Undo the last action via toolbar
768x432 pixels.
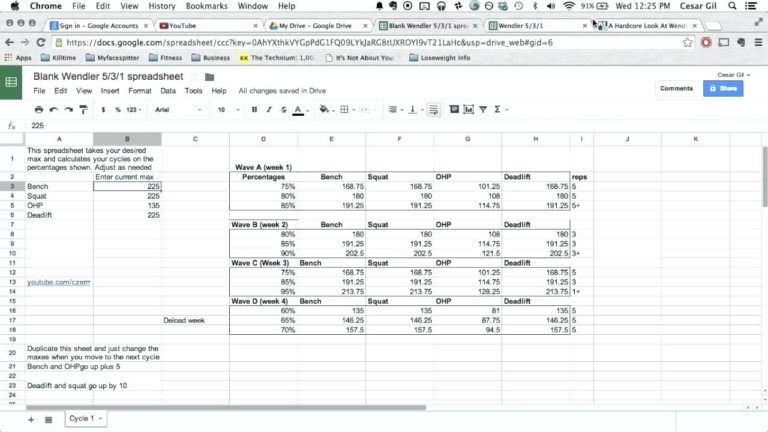coord(54,110)
